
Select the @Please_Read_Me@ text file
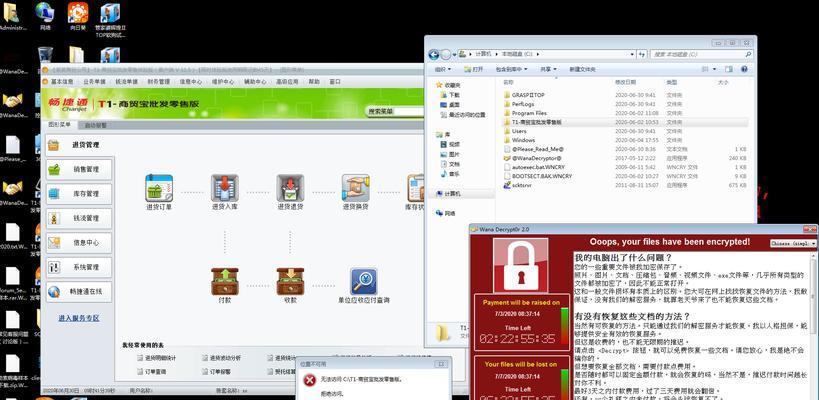coord(625,149)
